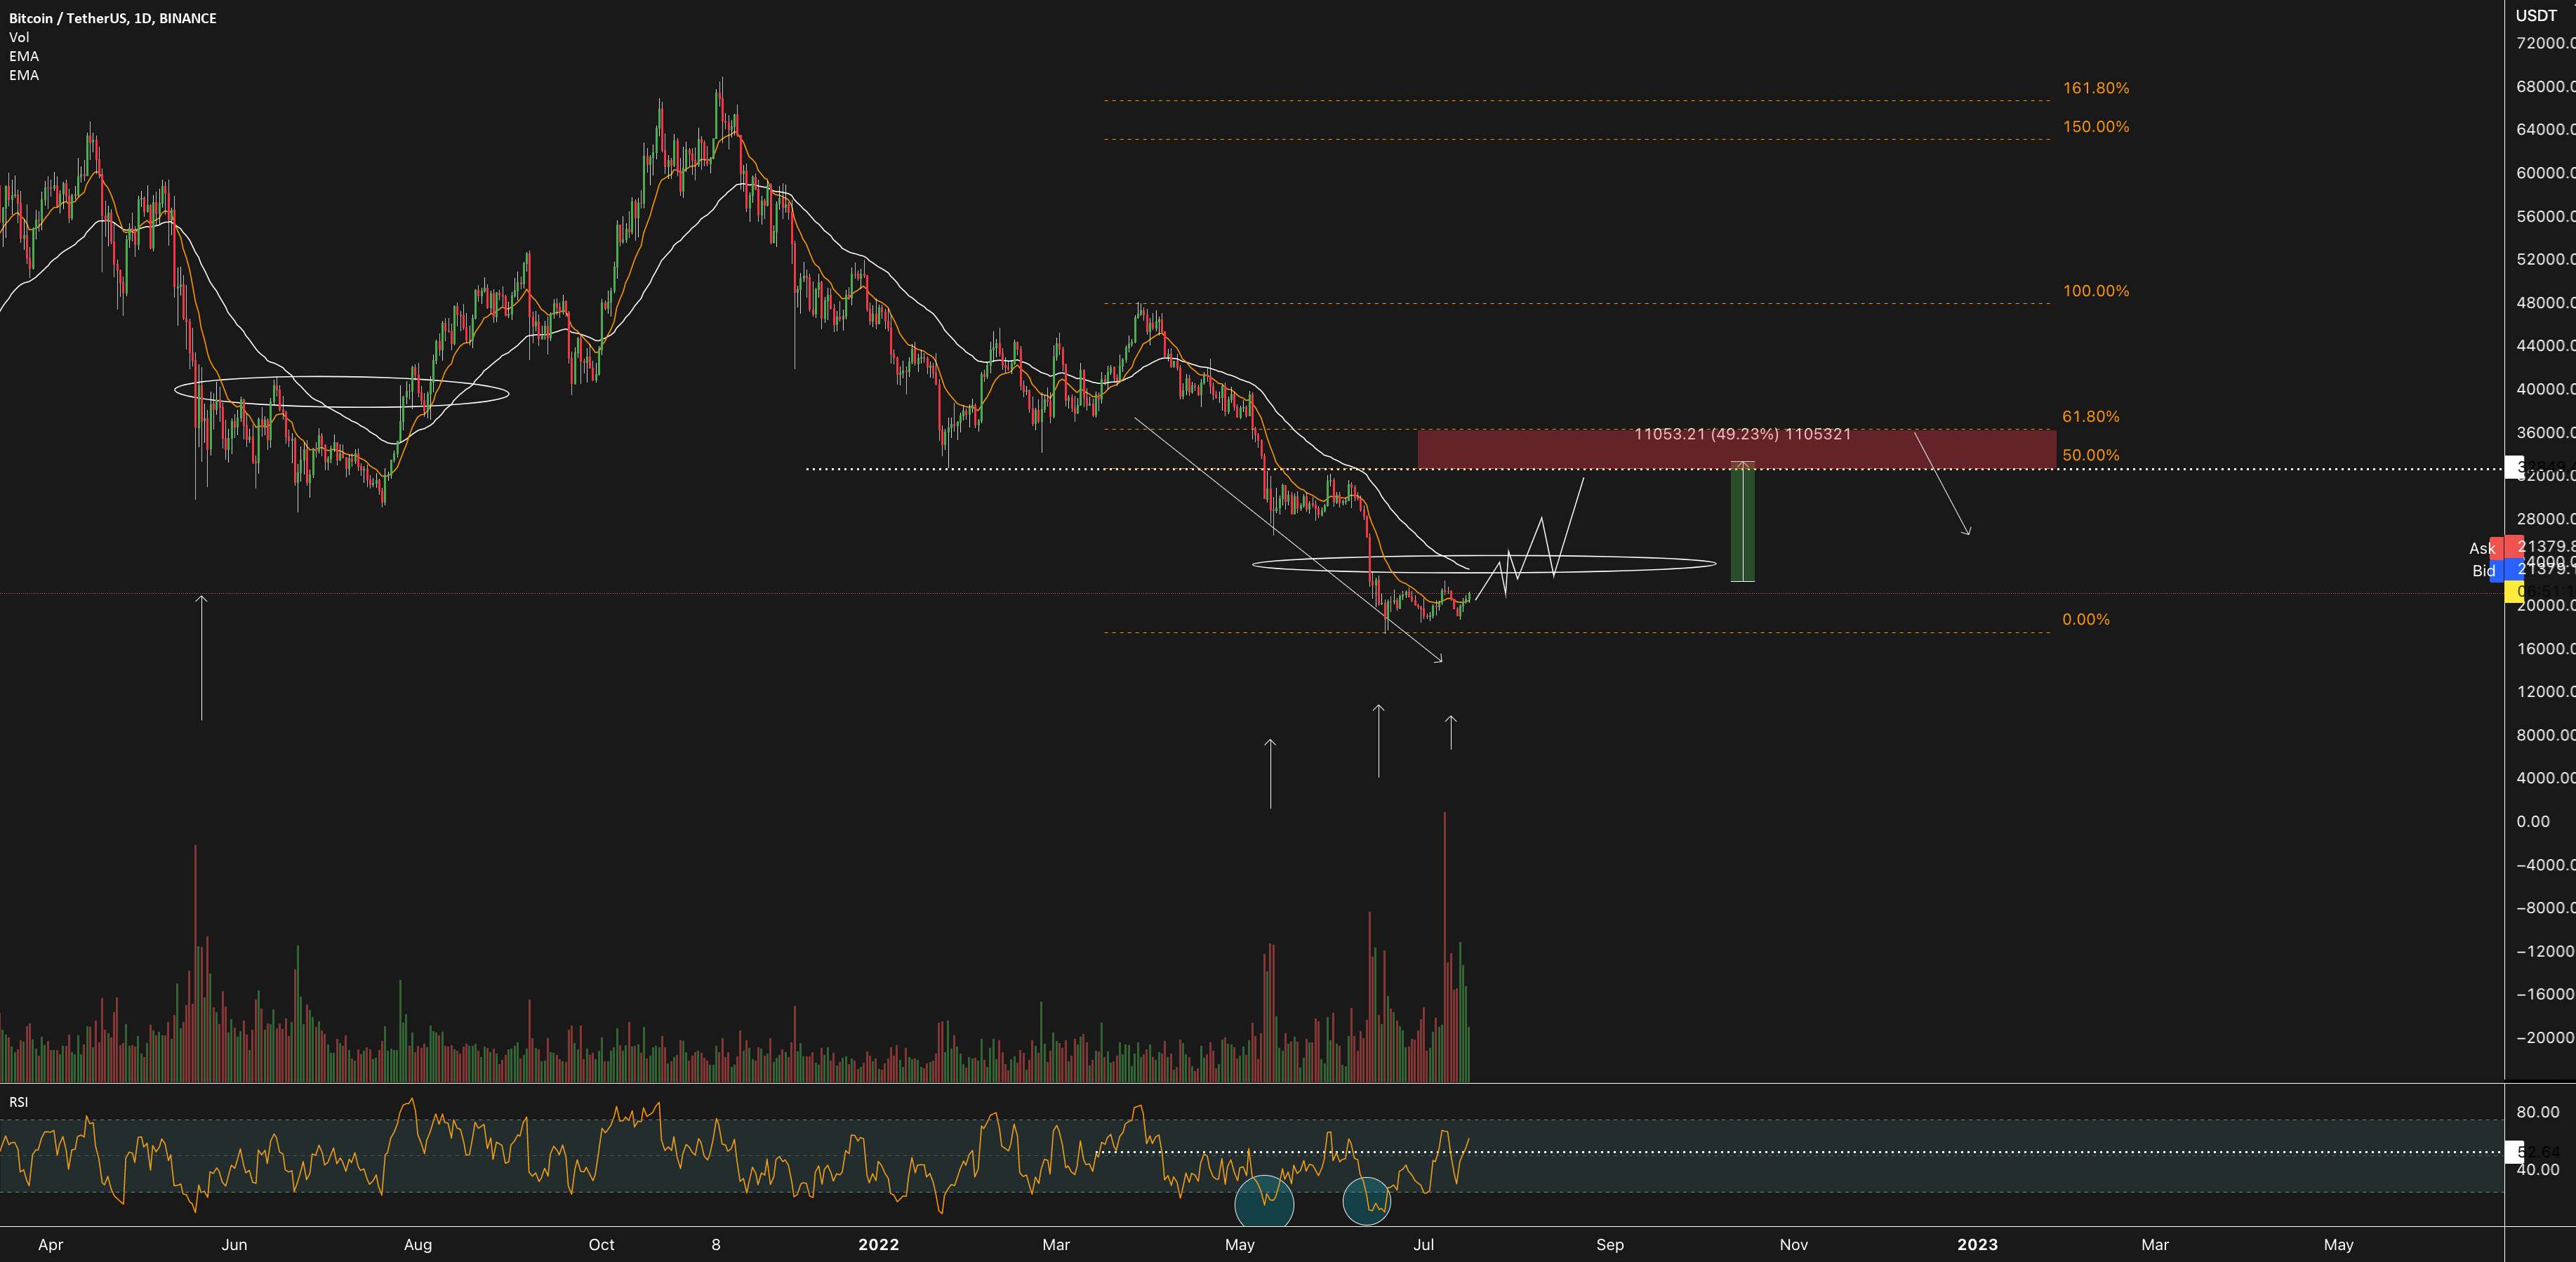Click the Aug time axis label
2576x1262 pixels.
418,1245
